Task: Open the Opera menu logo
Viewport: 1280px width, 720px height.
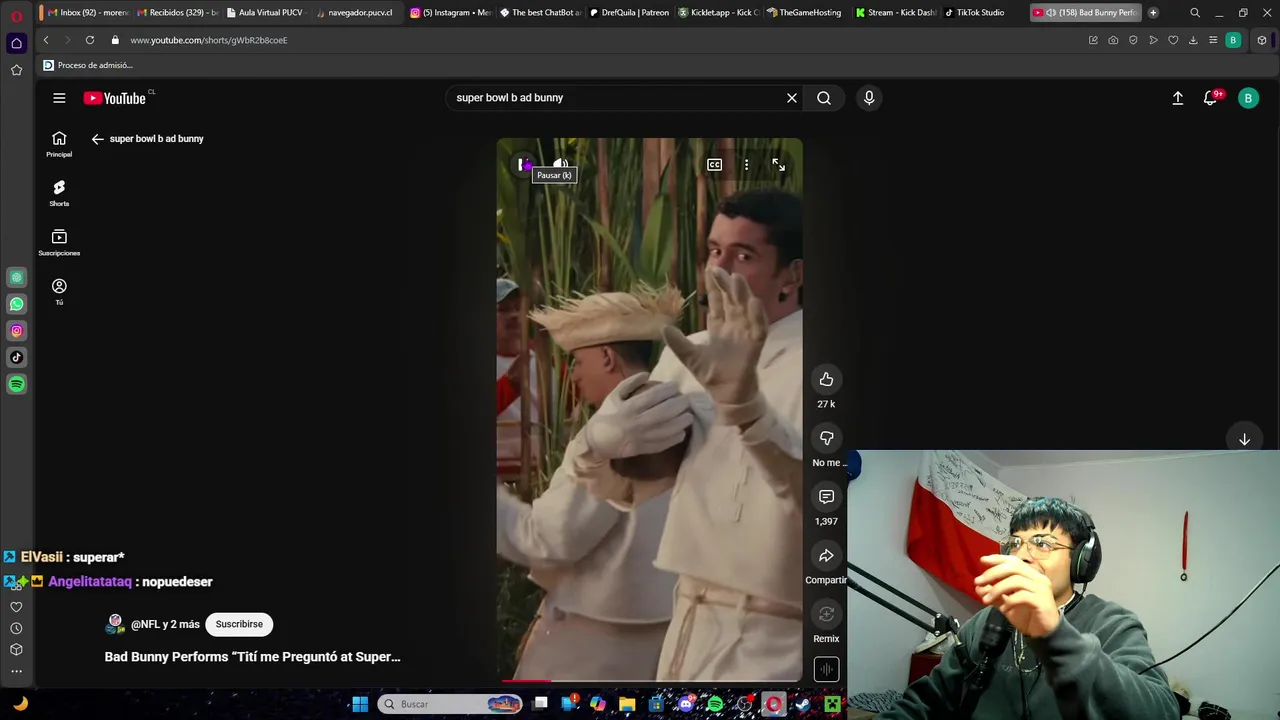Action: (16, 15)
